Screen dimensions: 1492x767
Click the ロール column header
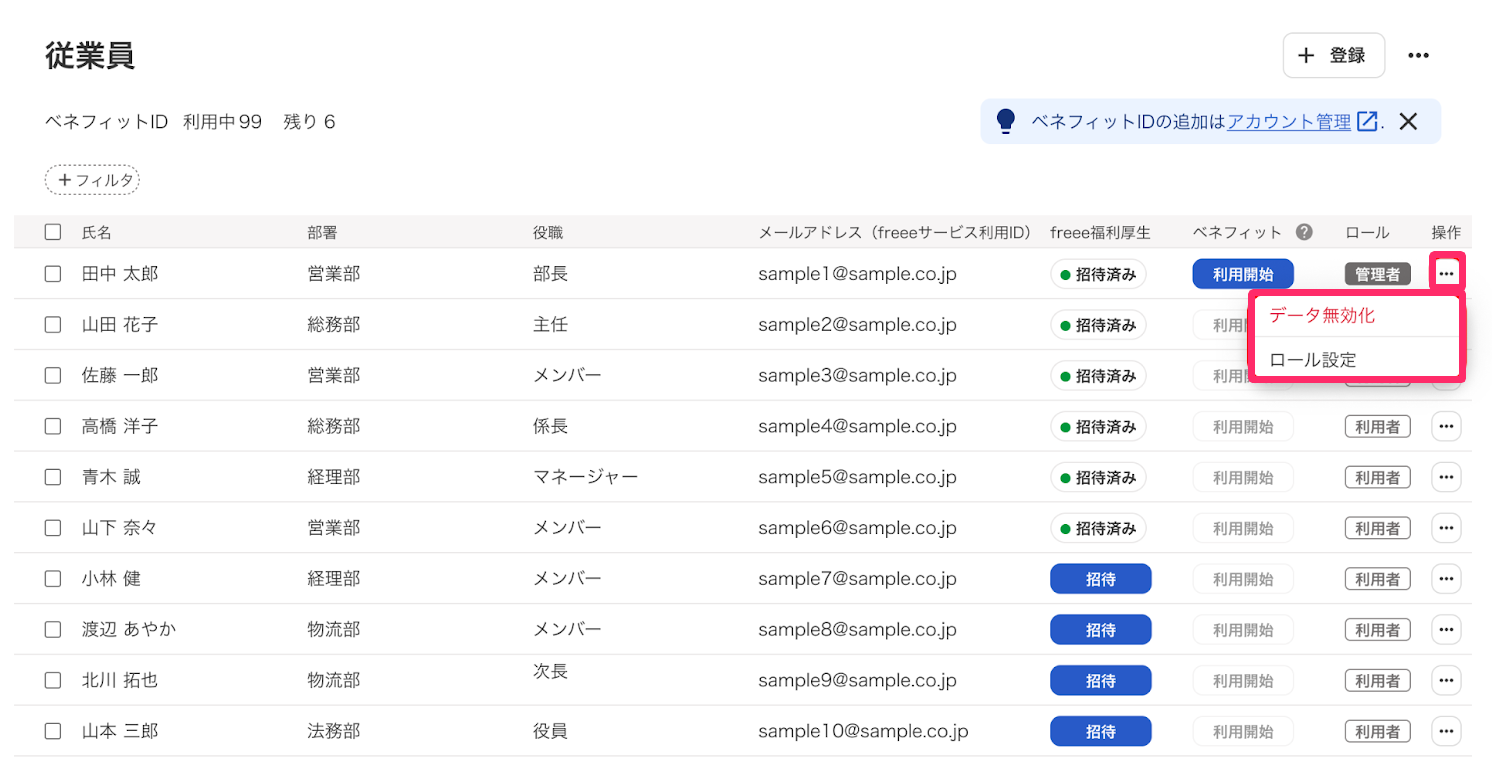pos(1367,232)
